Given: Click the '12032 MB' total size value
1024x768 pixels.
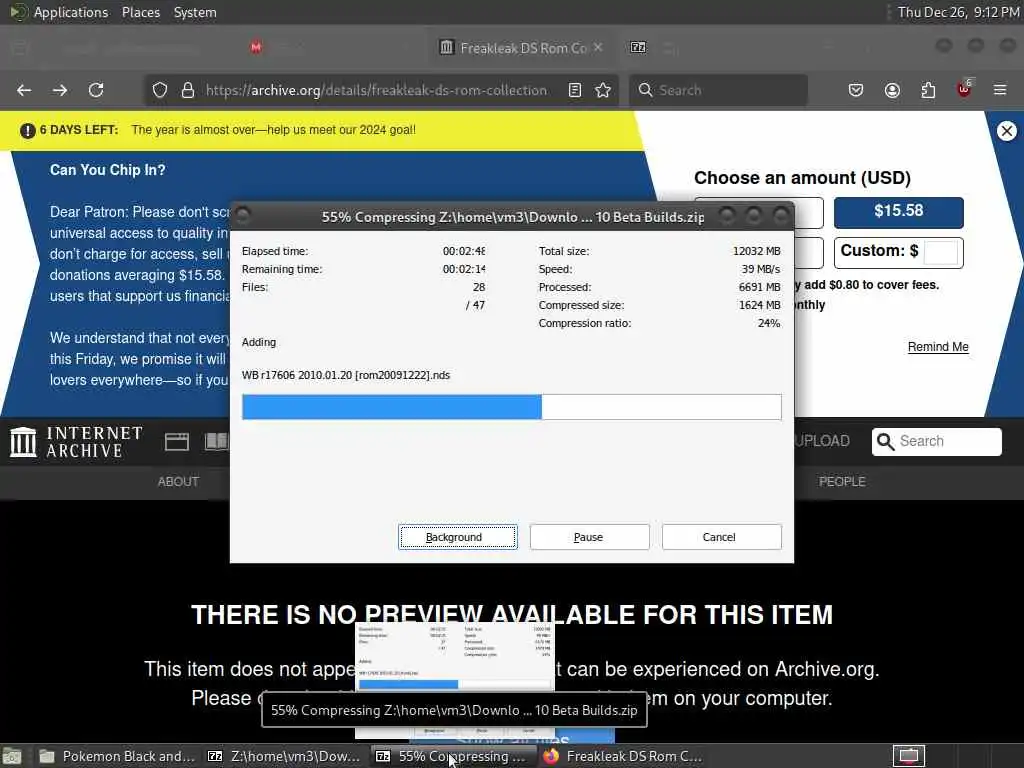Looking at the screenshot, I should pyautogui.click(x=756, y=251).
